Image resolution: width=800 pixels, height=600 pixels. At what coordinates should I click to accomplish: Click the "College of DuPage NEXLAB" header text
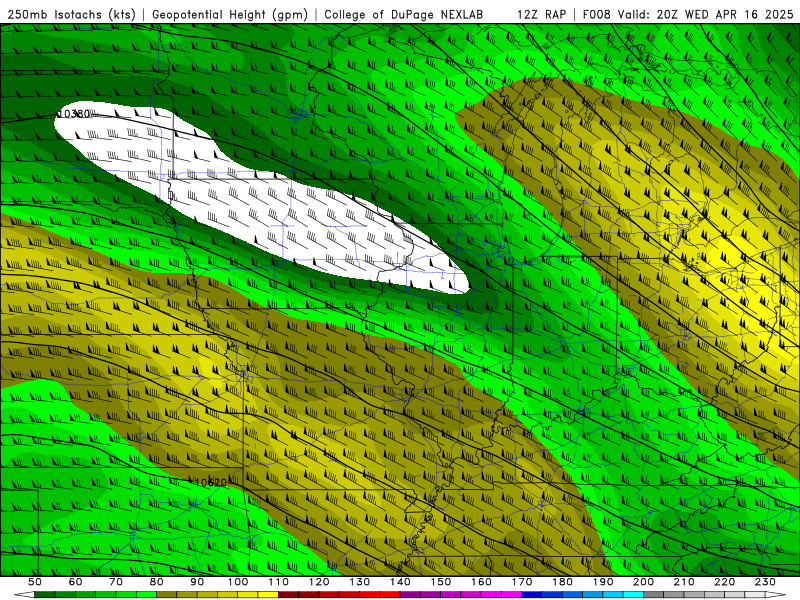tap(404, 15)
